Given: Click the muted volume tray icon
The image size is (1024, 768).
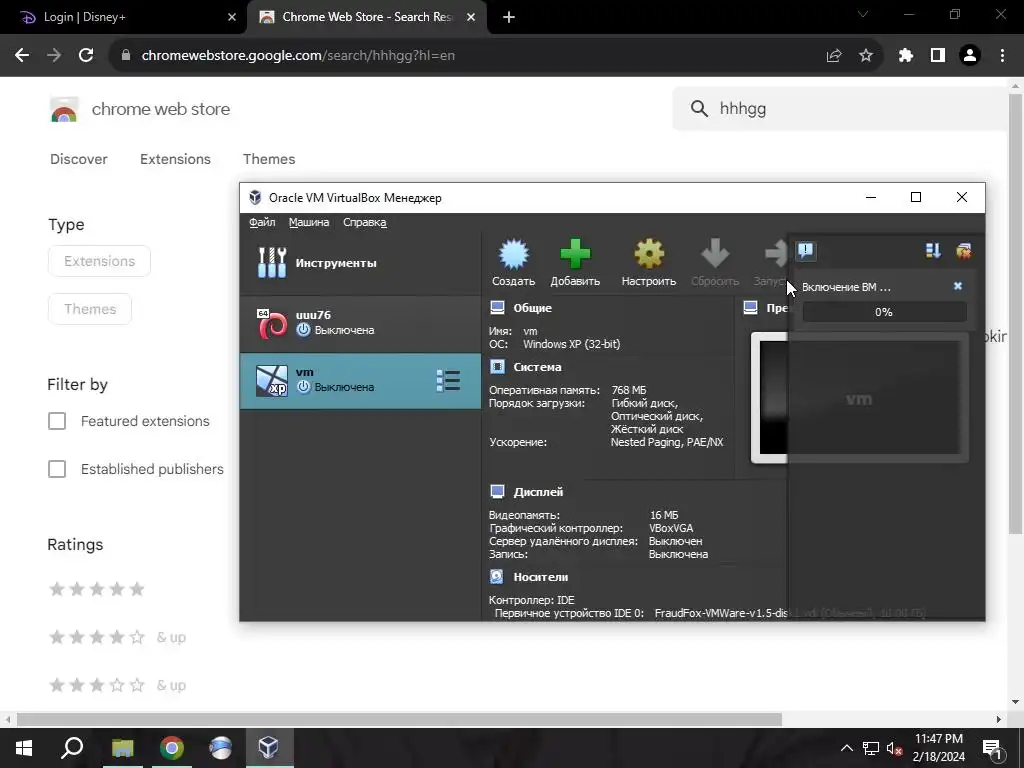Looking at the screenshot, I should click(x=894, y=748).
